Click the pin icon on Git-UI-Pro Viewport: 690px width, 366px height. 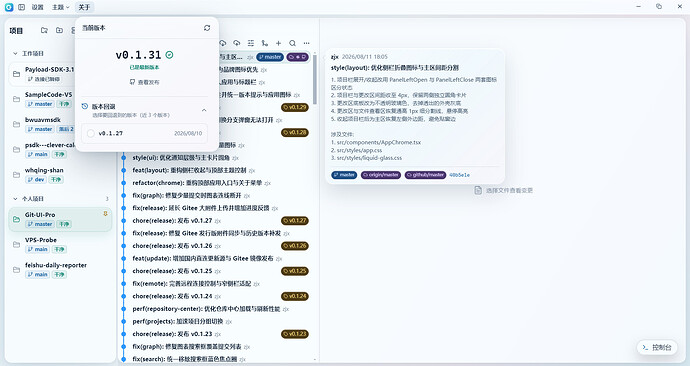(x=105, y=214)
